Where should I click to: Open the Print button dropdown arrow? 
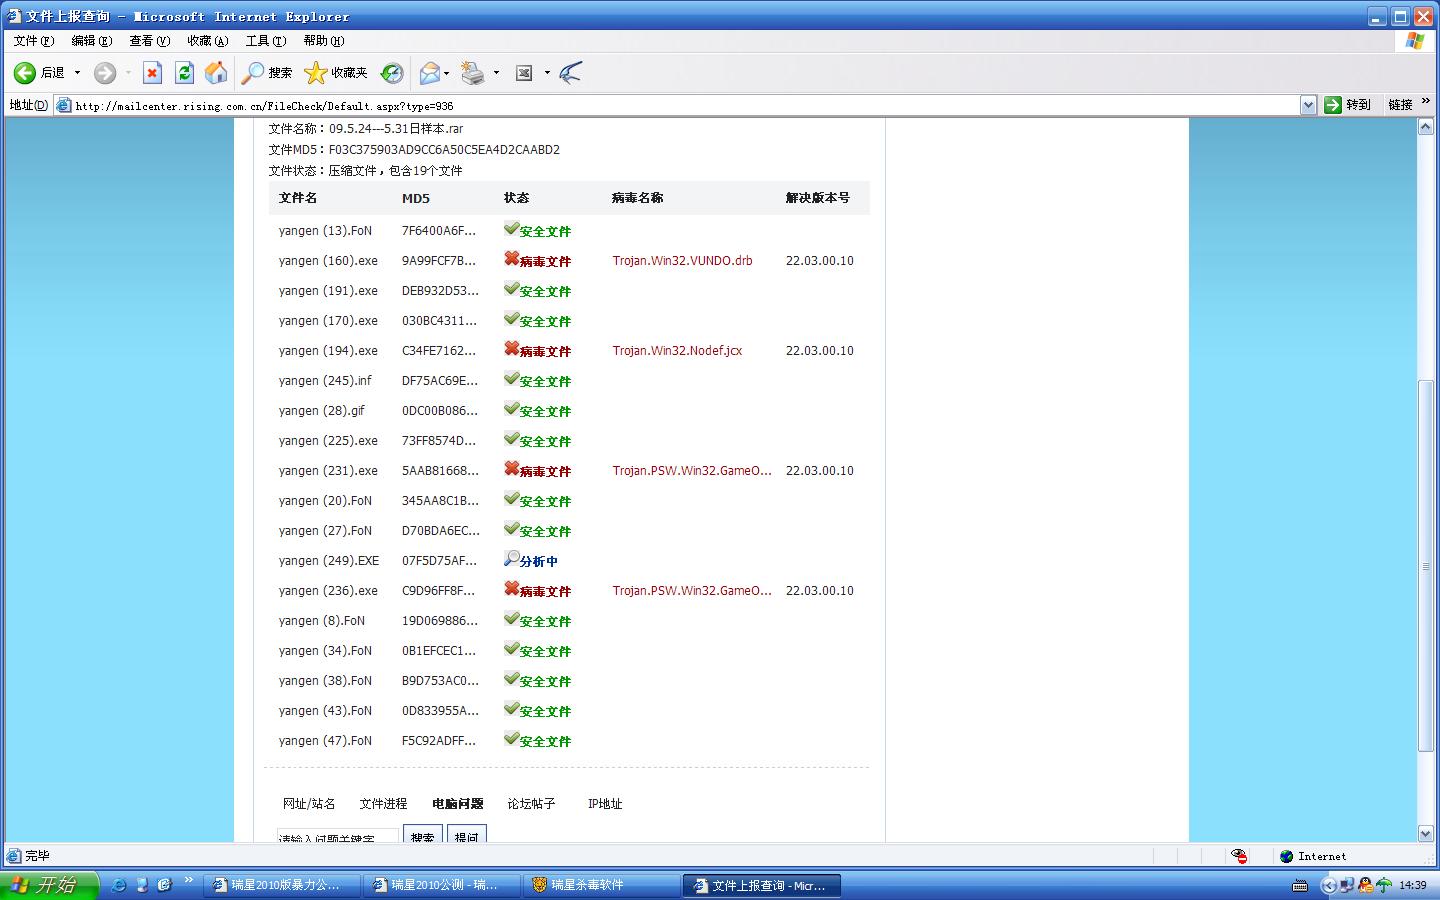coord(496,73)
